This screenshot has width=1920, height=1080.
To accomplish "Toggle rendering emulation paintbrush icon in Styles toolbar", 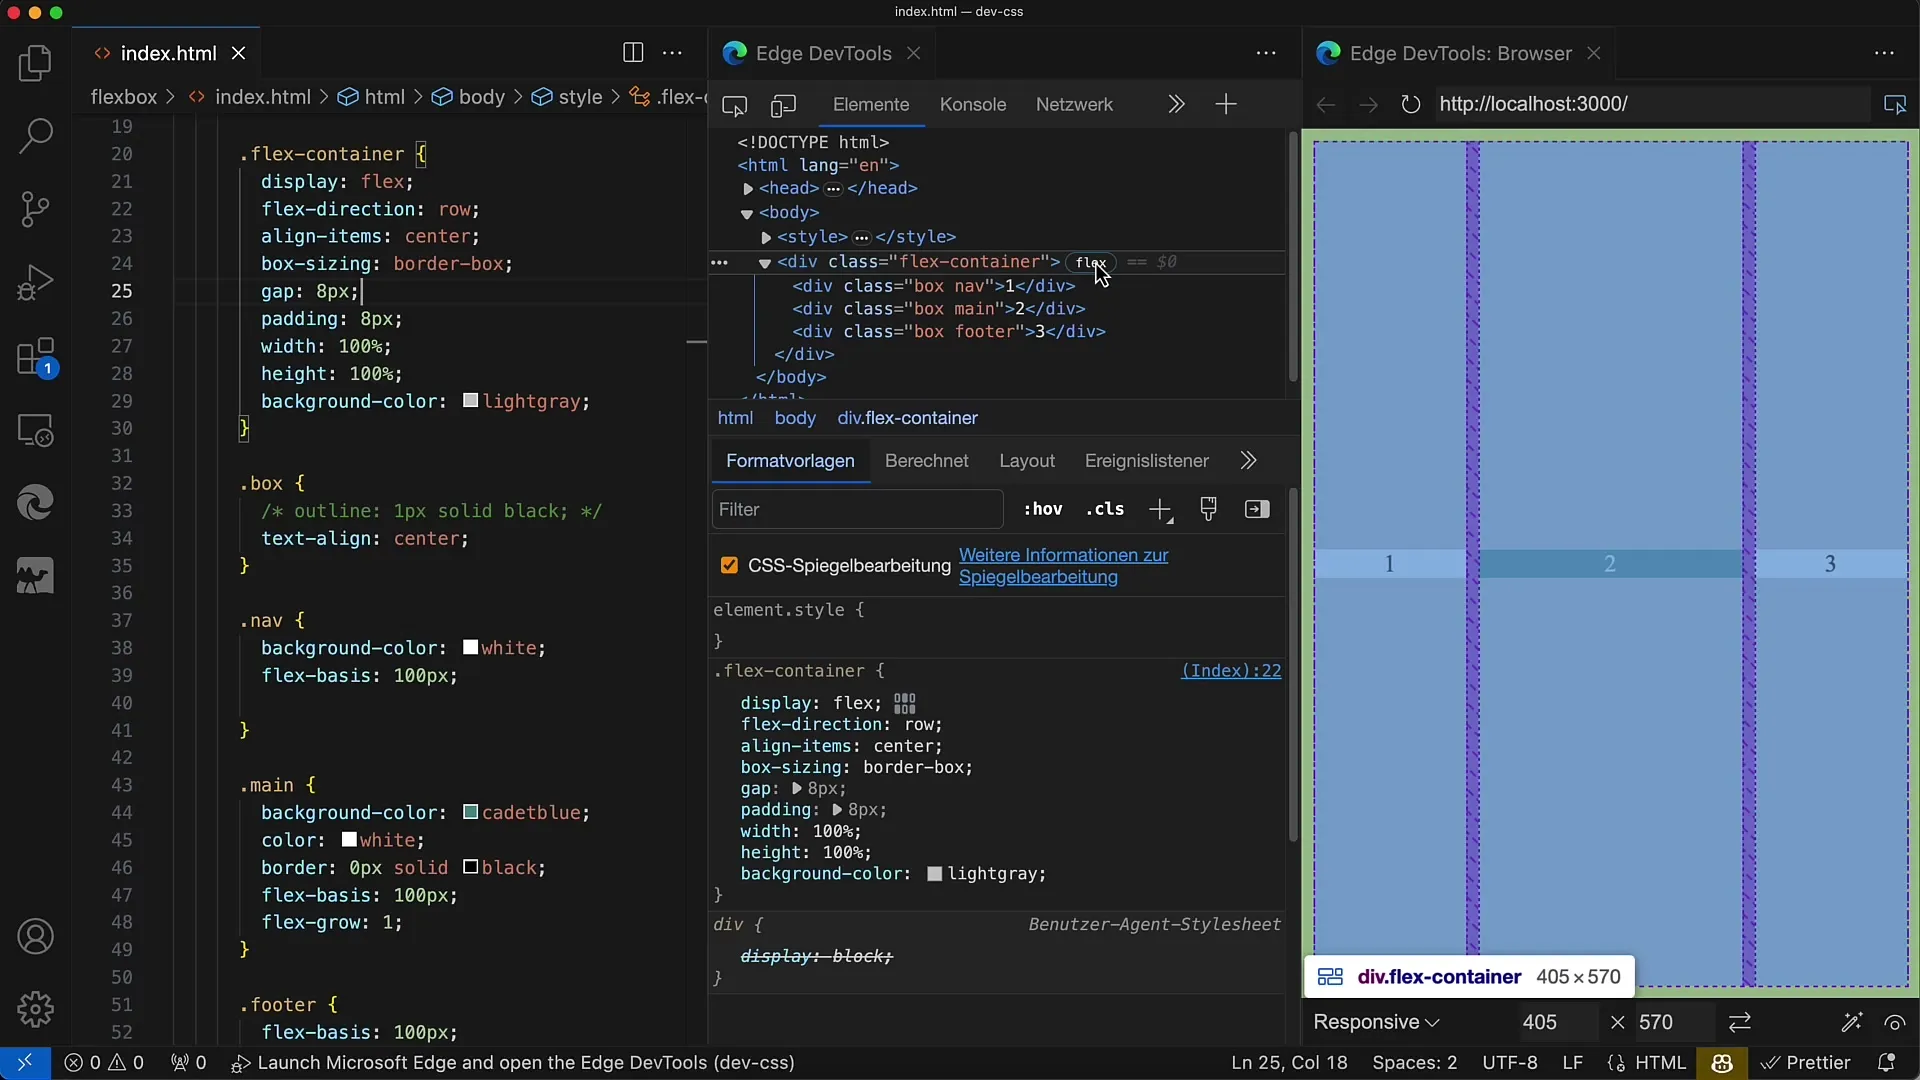I will pos(1209,510).
